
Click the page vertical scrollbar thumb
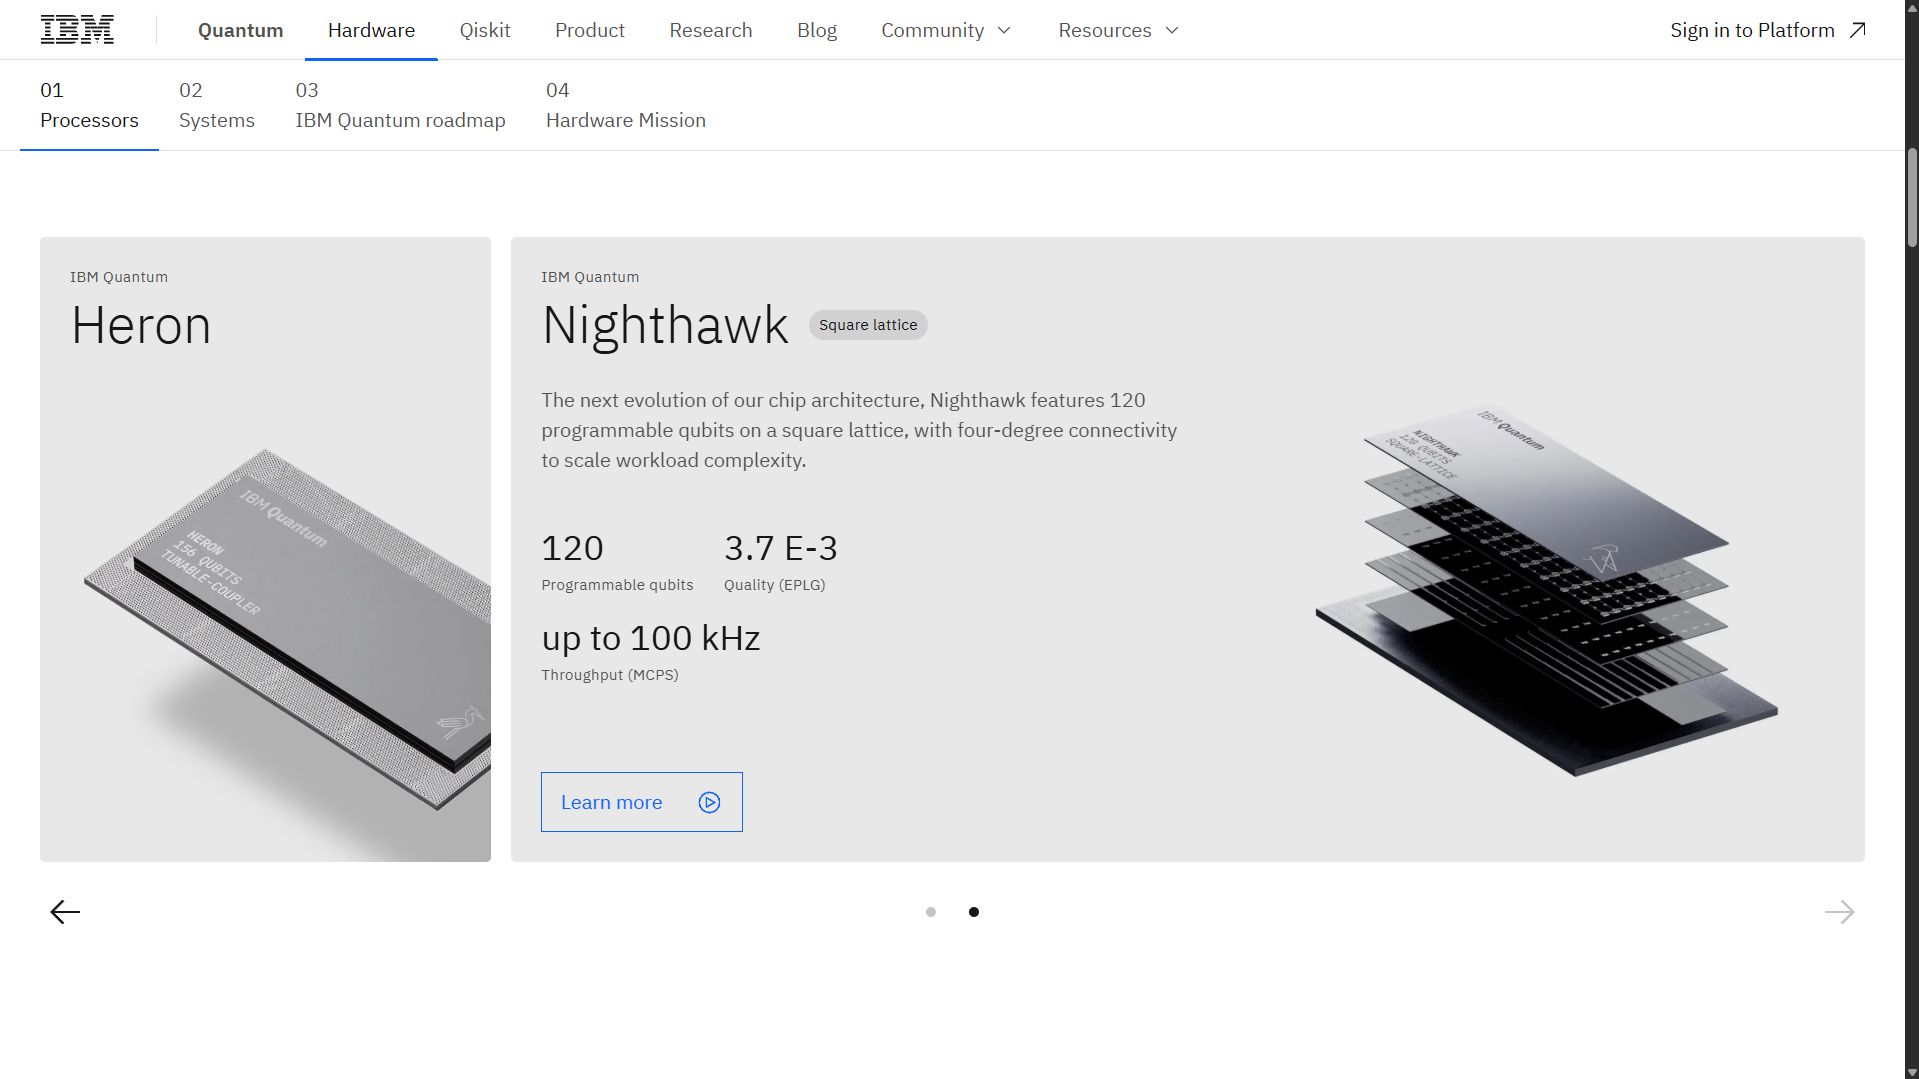(1912, 198)
